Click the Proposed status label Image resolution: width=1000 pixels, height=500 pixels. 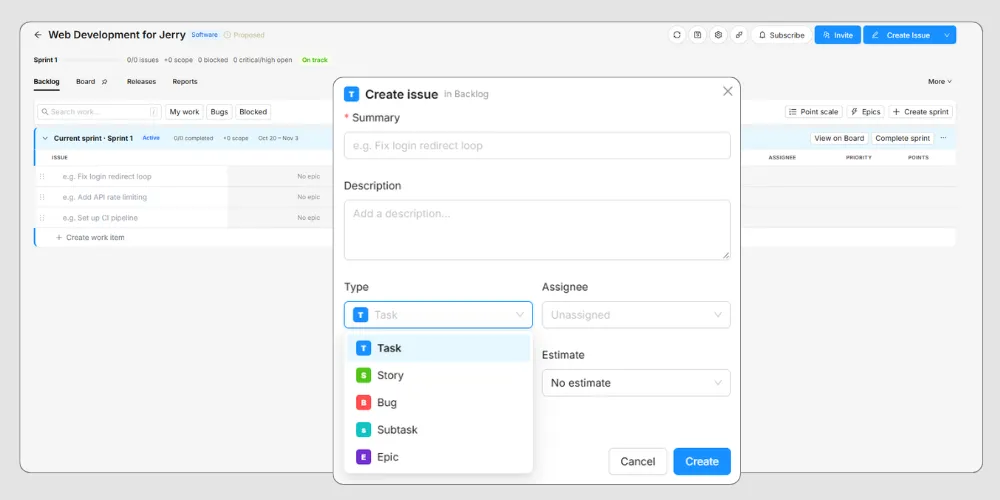click(244, 35)
